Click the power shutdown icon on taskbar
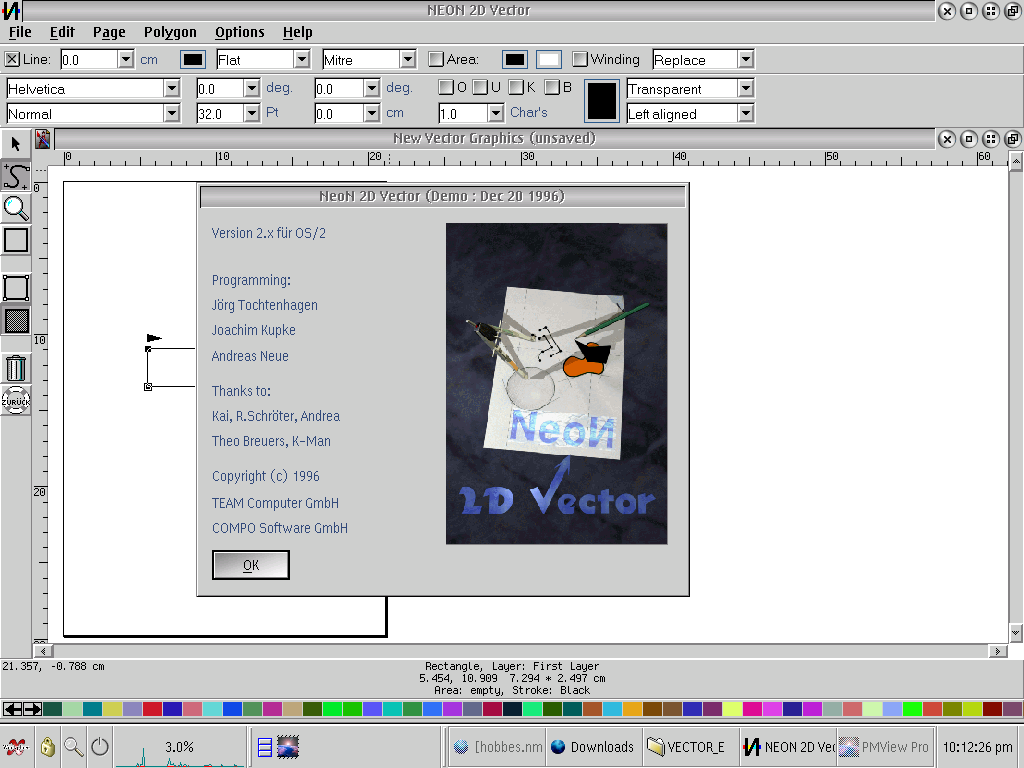Viewport: 1024px width, 768px height. (100, 746)
